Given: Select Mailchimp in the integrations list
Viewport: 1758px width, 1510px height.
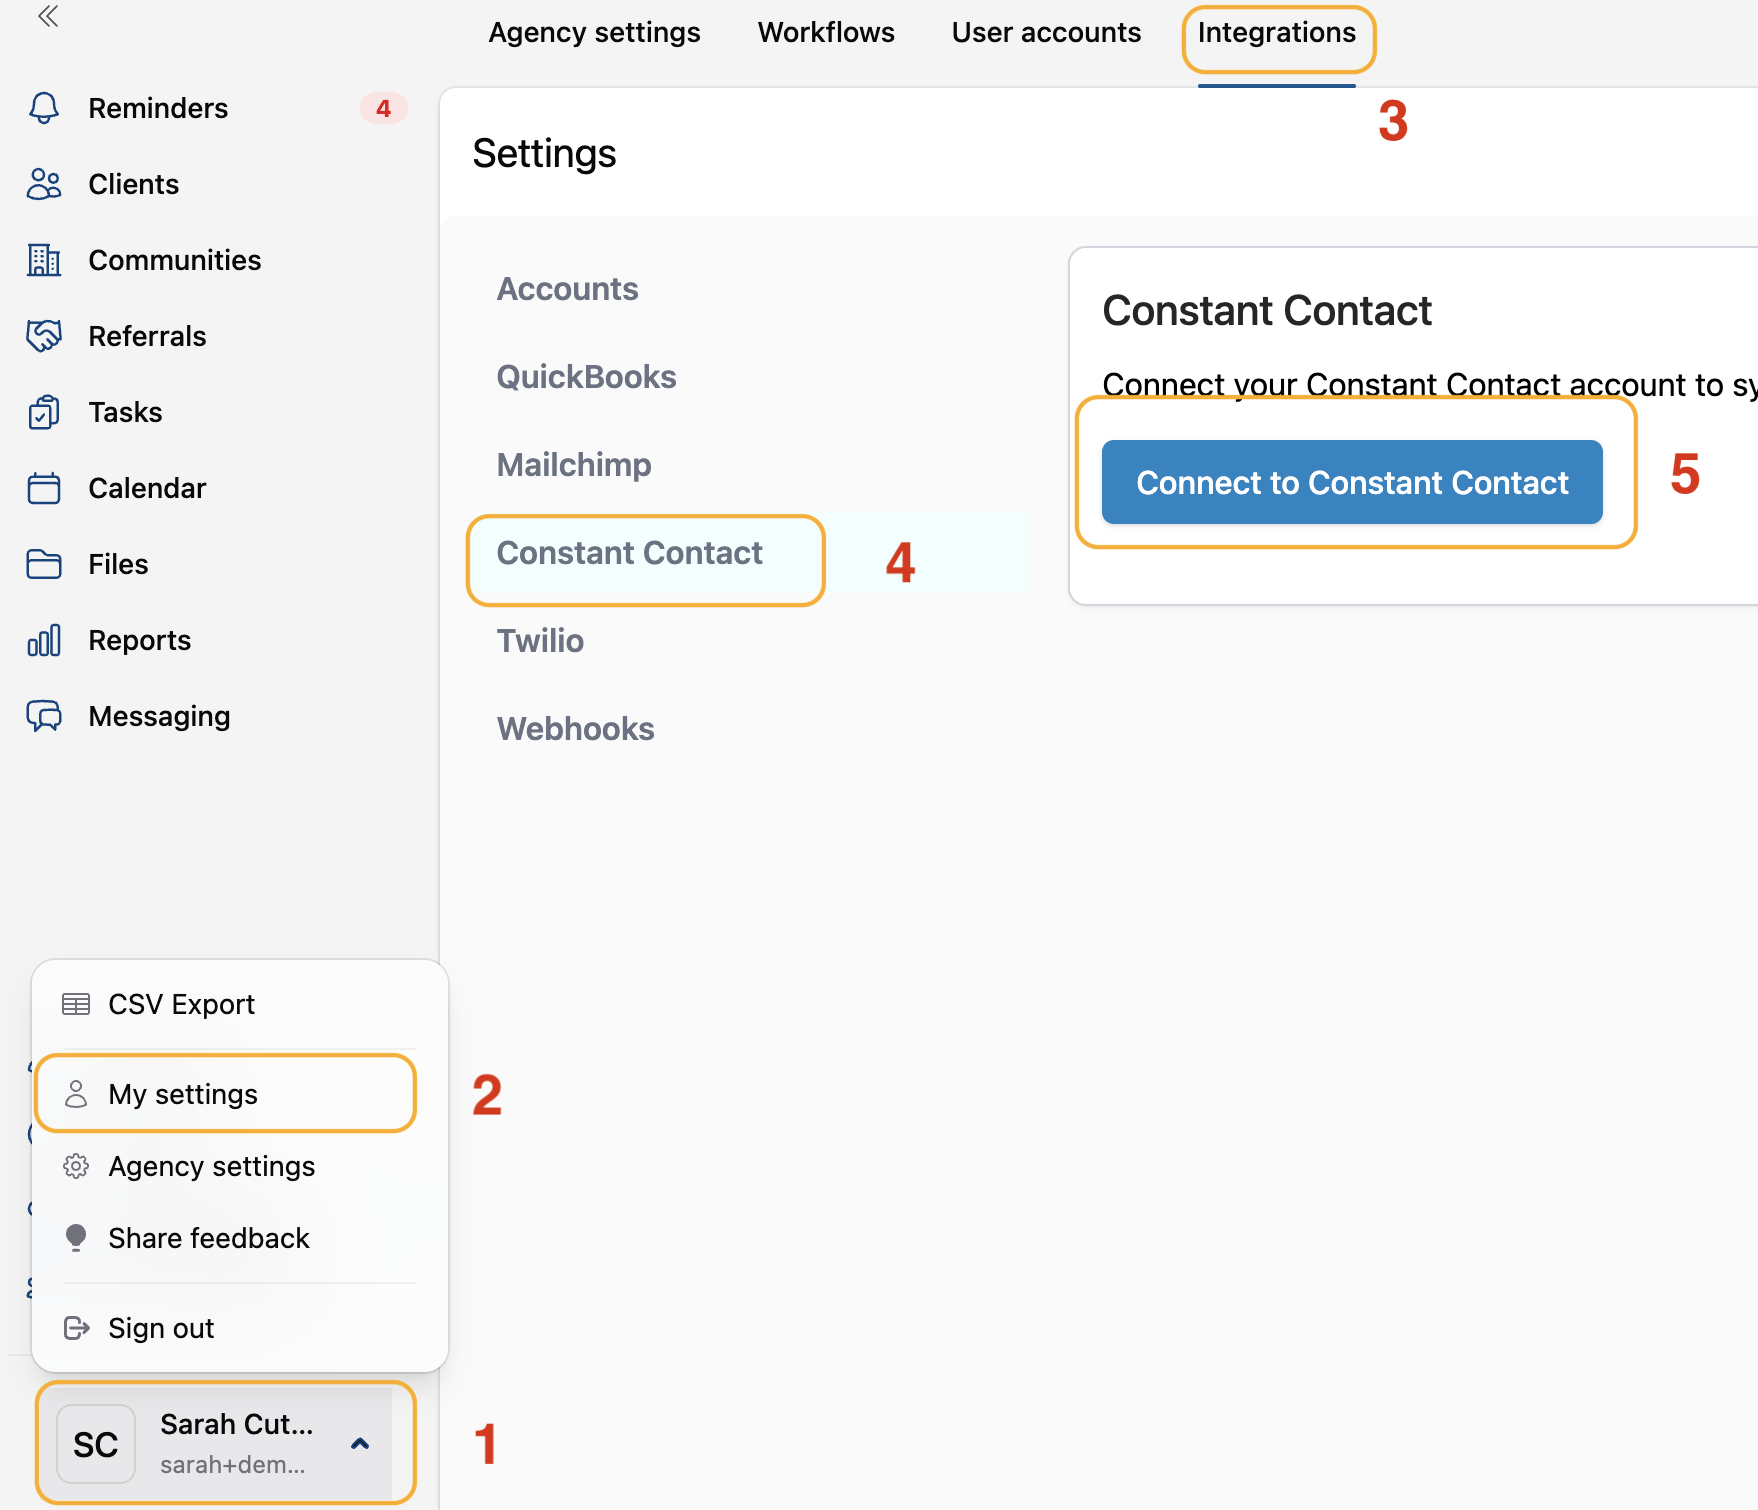Looking at the screenshot, I should [x=574, y=465].
